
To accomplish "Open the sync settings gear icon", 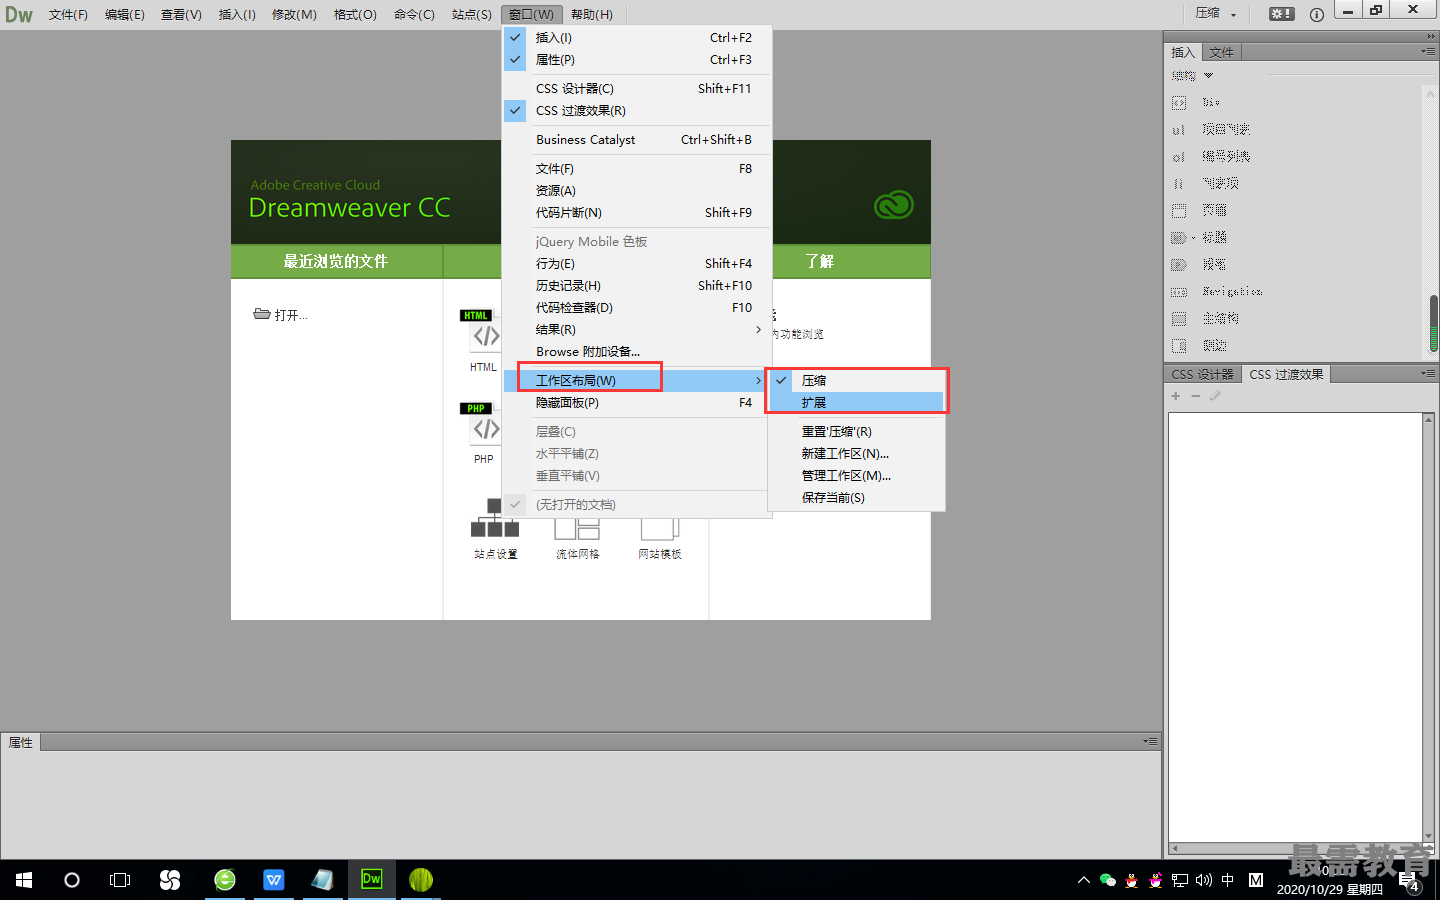I will [1281, 14].
